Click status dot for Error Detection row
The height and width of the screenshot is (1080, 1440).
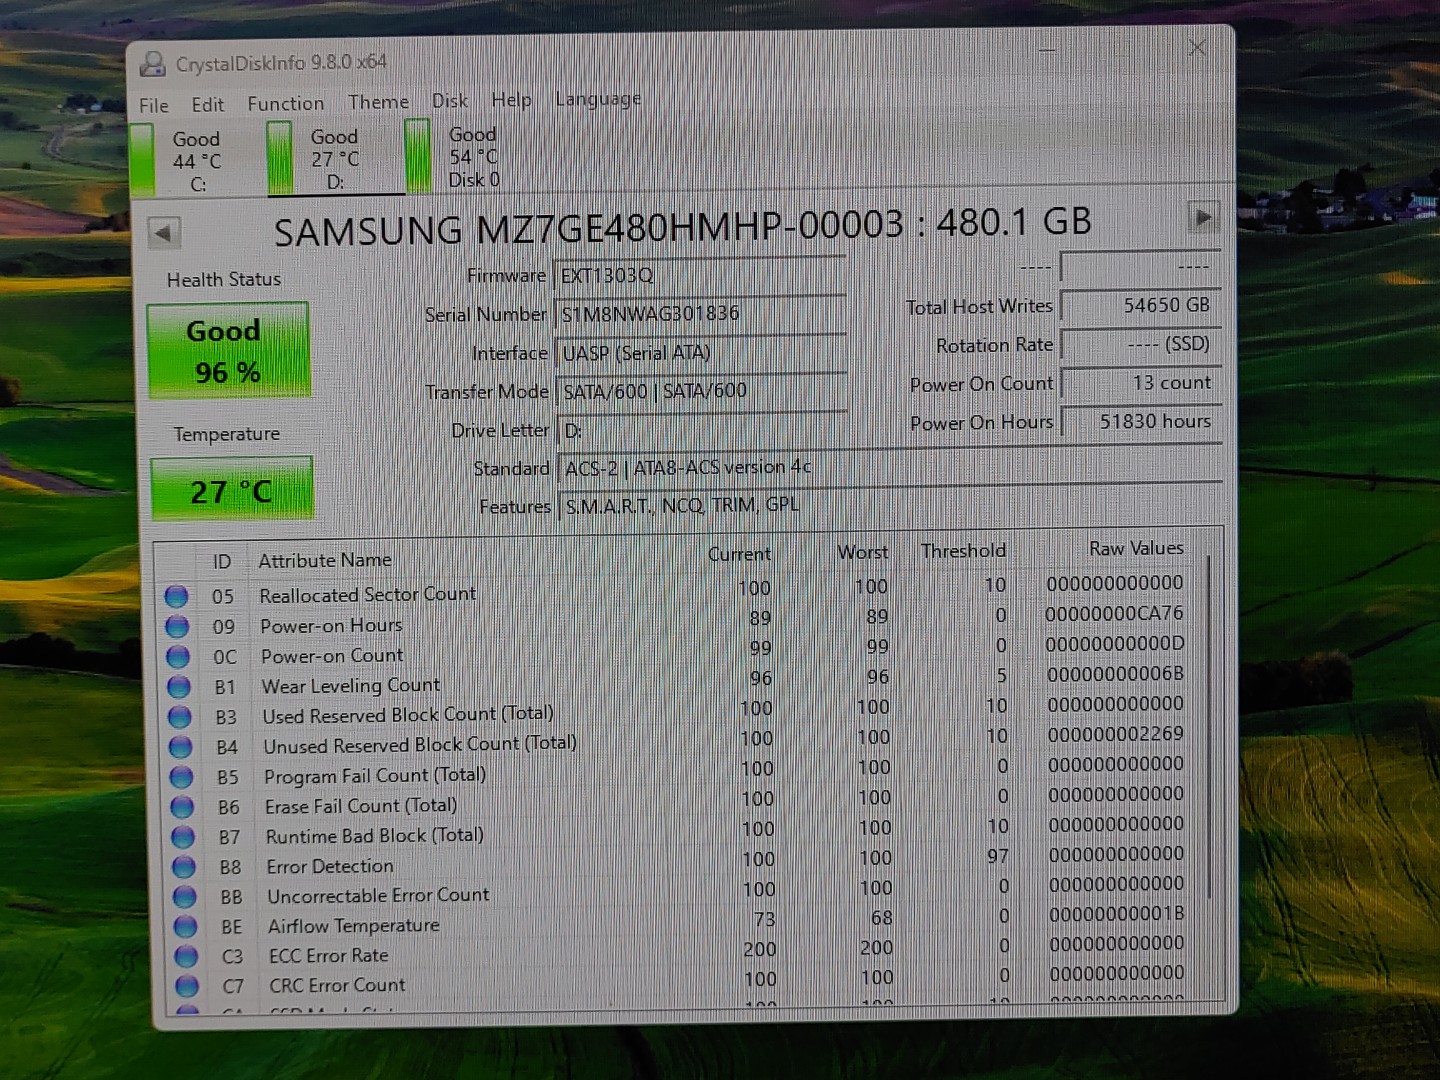click(184, 866)
